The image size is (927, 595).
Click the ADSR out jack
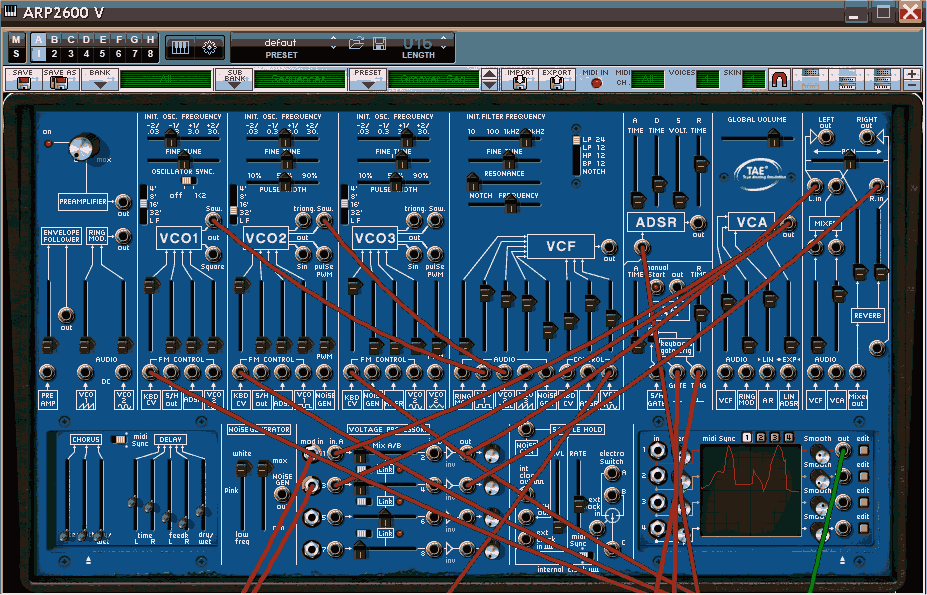click(x=698, y=223)
